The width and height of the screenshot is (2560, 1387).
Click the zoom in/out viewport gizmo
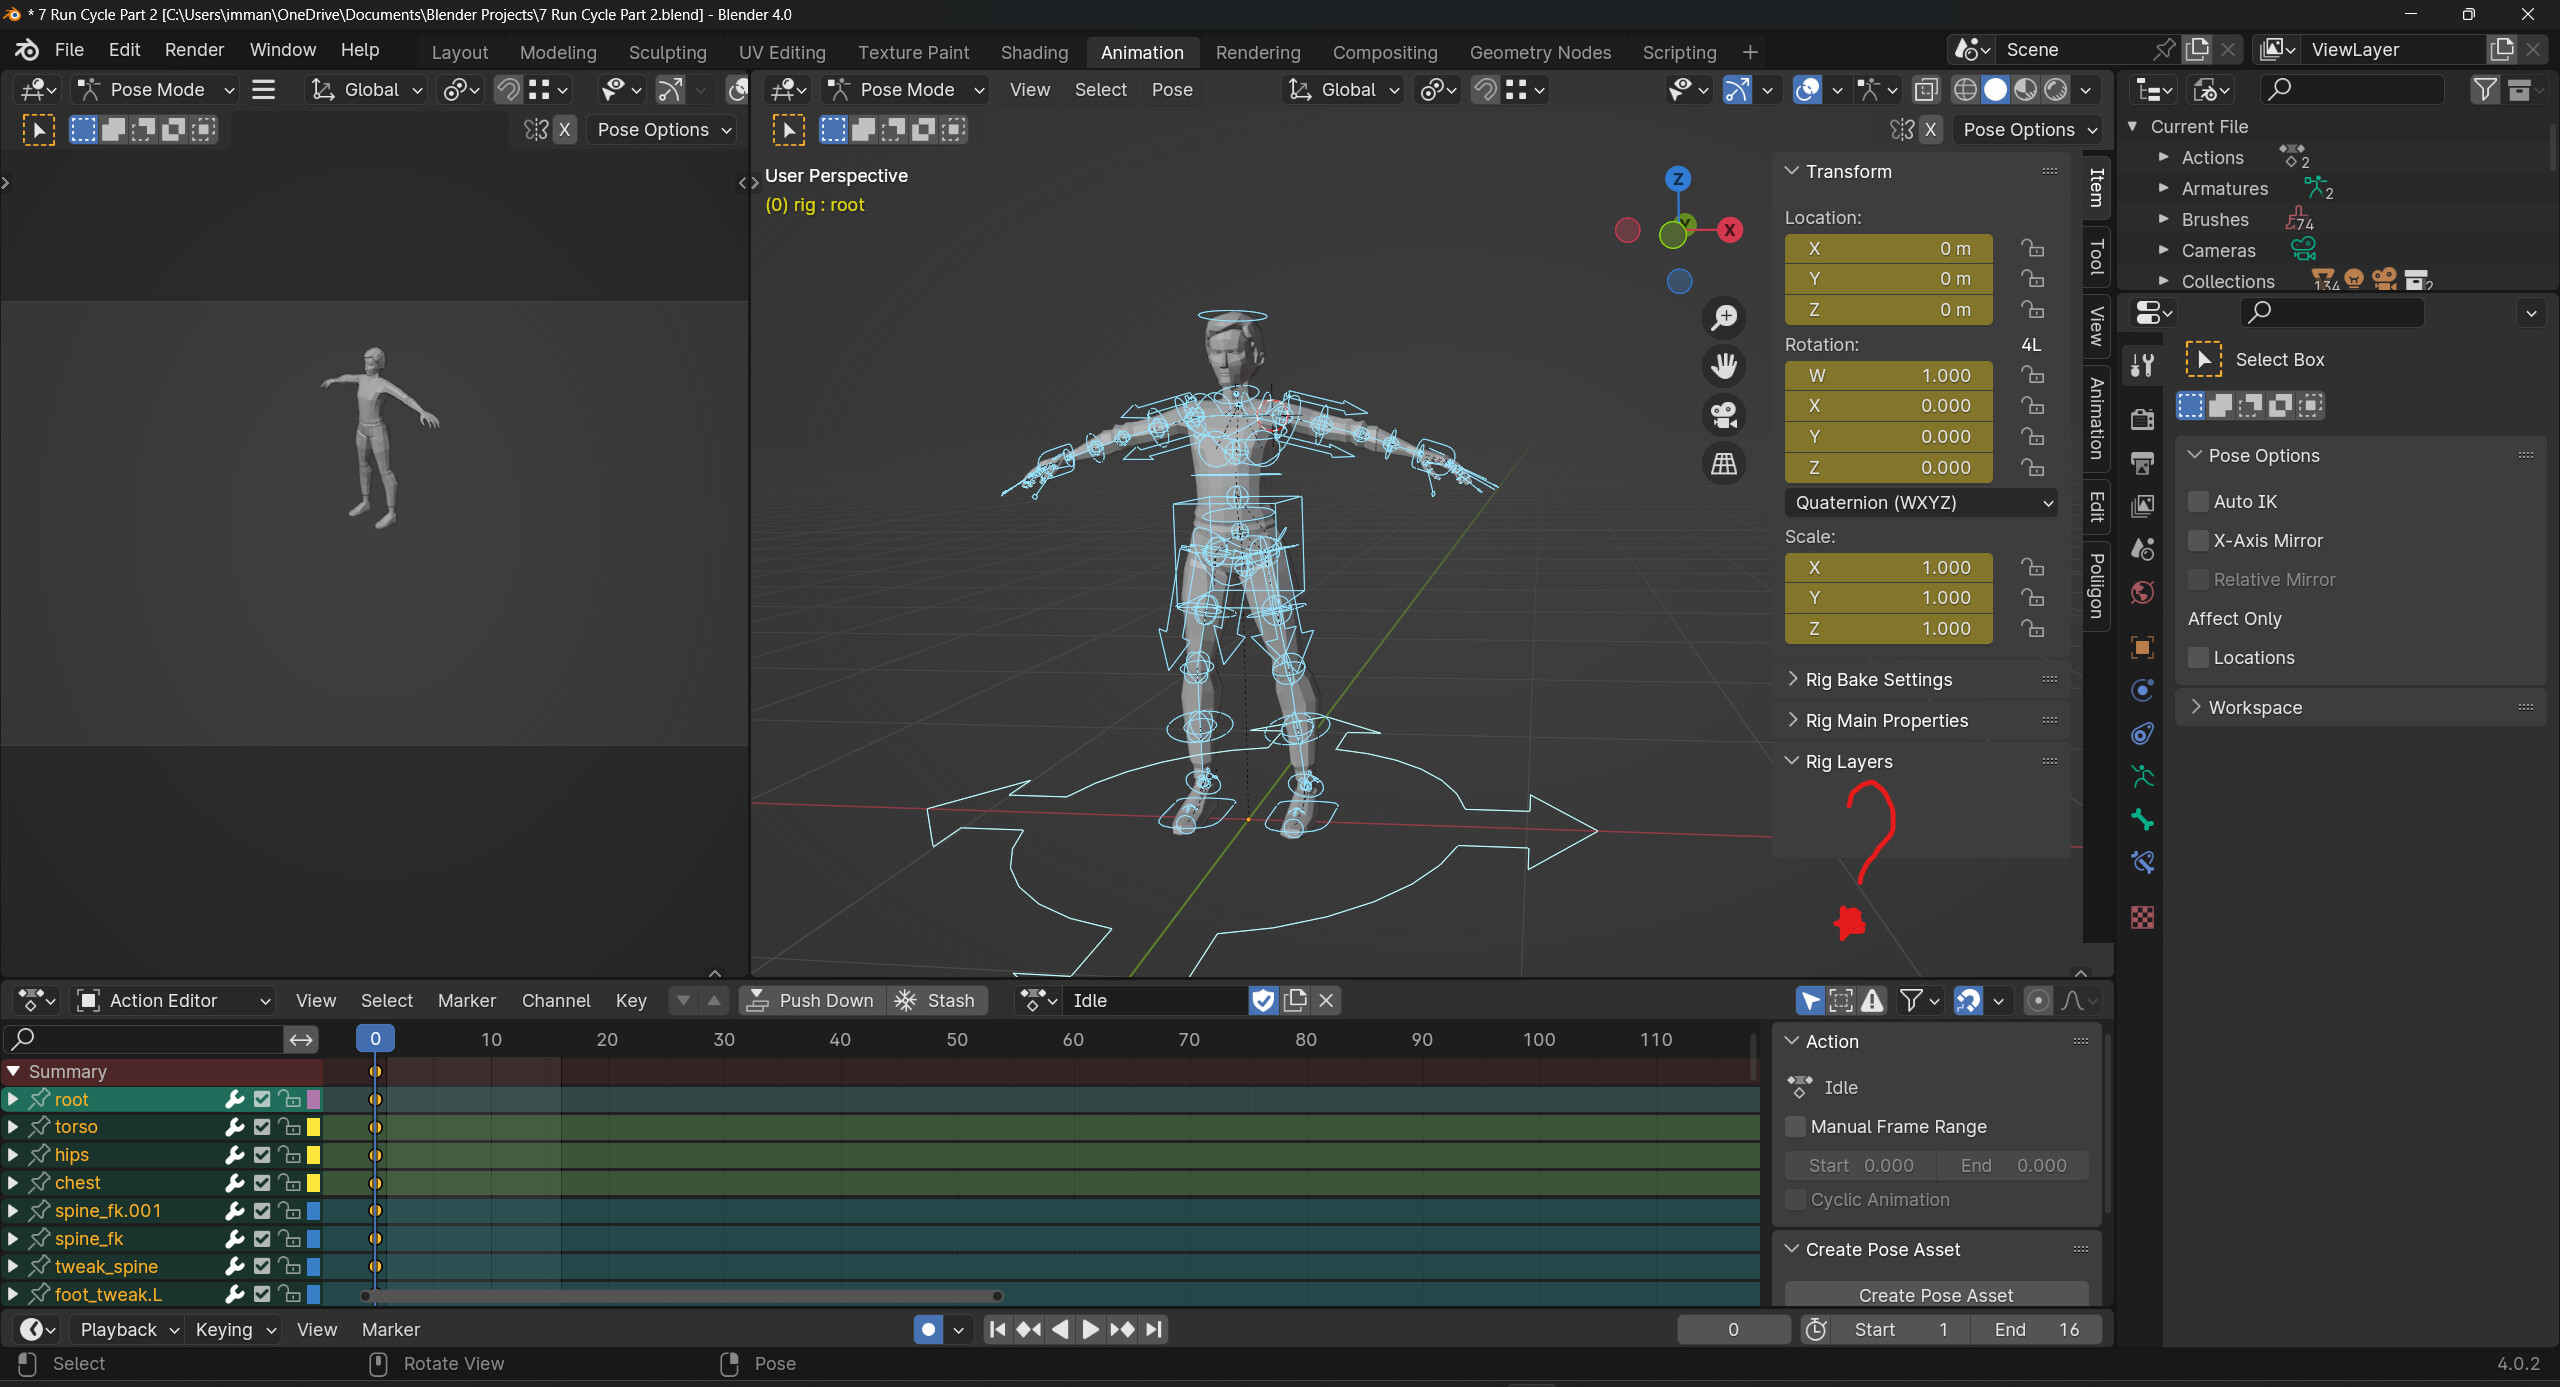[x=1724, y=318]
